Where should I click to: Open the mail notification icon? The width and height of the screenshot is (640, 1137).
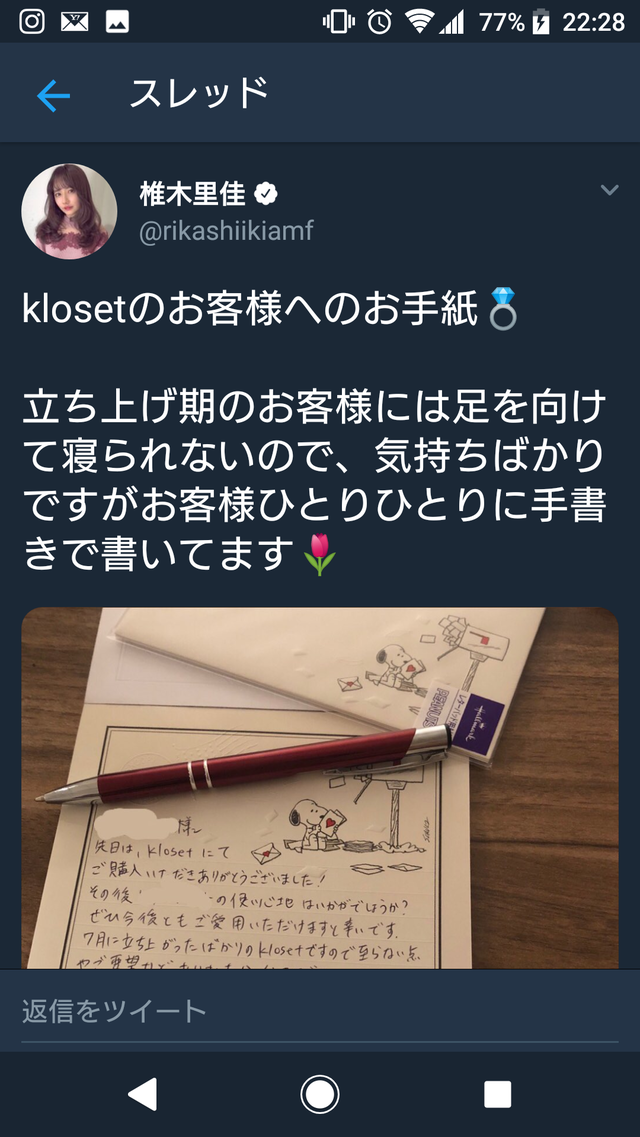75,22
